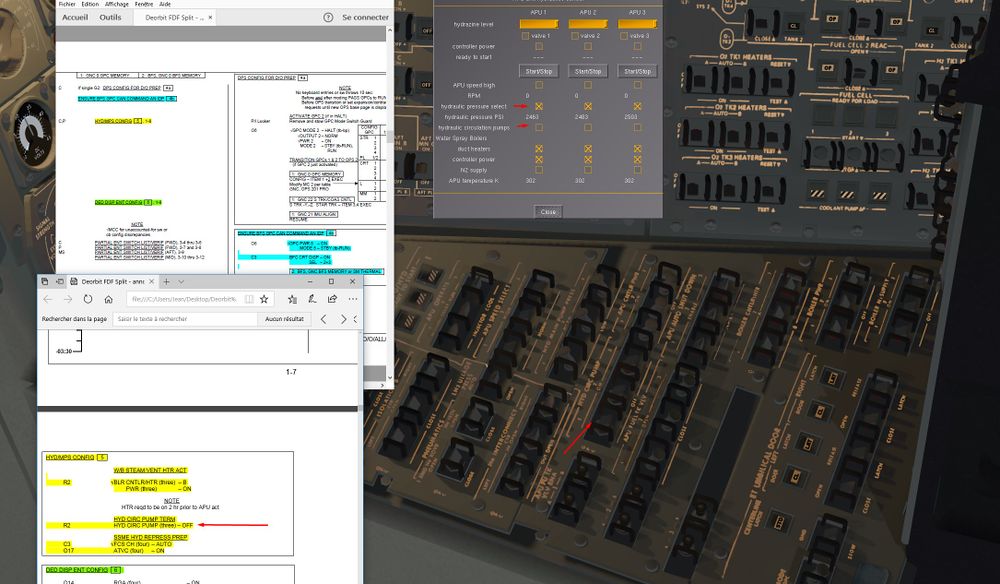
Task: Uncheck duct heaters for APU 2
Action: point(588,149)
